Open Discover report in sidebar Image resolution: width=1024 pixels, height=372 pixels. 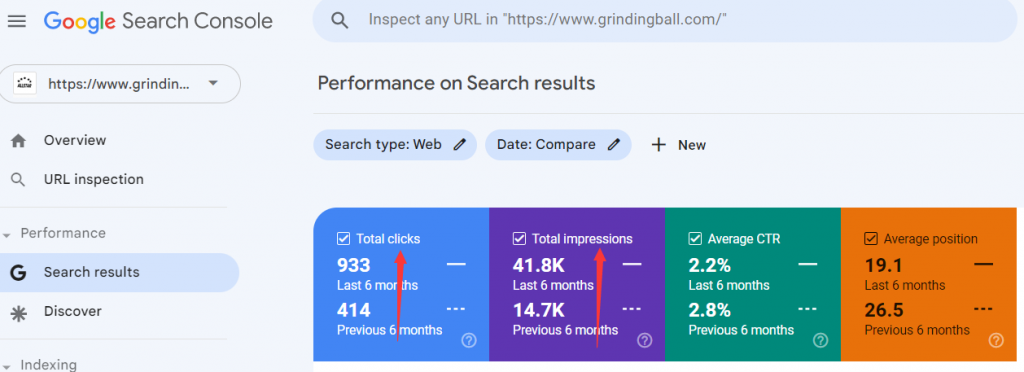click(x=72, y=311)
